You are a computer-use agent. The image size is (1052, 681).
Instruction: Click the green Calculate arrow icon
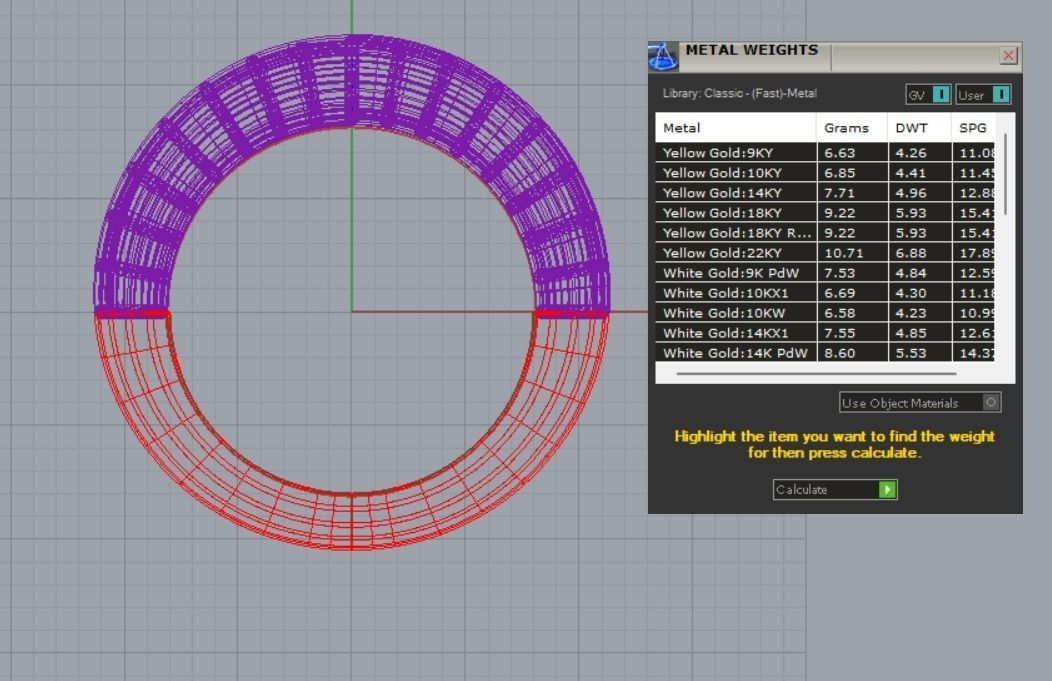click(x=887, y=490)
